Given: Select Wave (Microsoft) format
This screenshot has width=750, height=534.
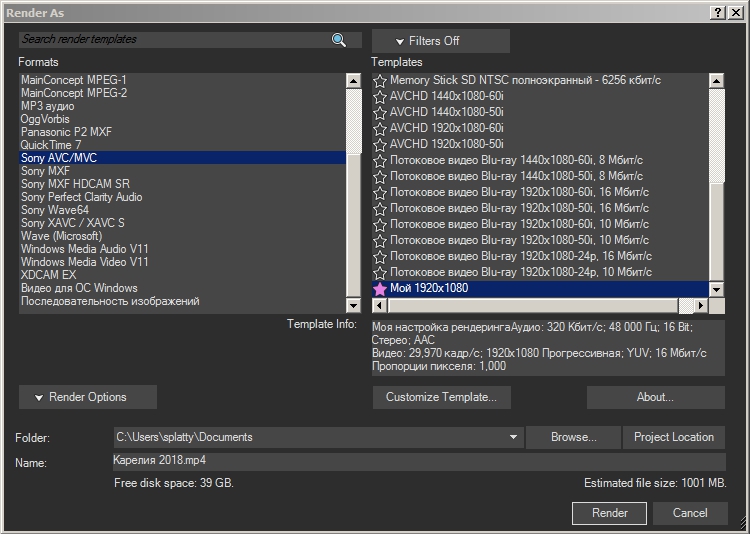Looking at the screenshot, I should point(183,236).
